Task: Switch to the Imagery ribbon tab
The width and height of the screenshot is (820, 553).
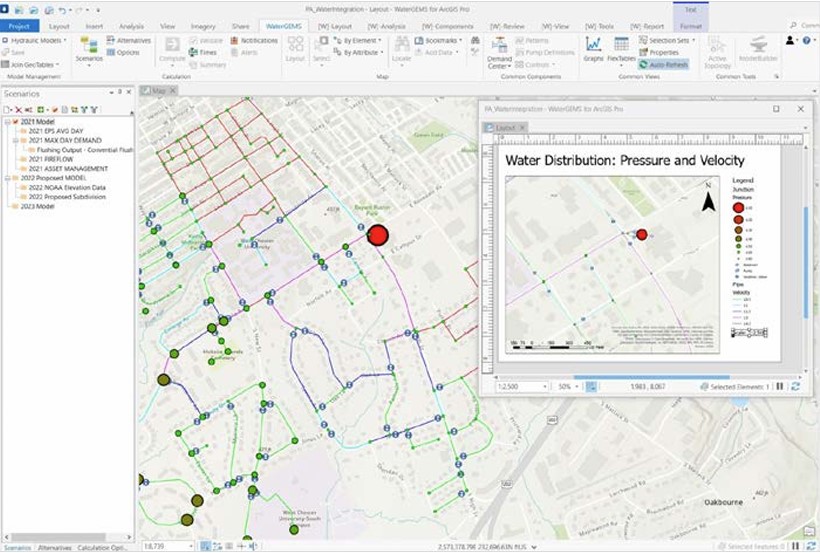Action: click(203, 26)
